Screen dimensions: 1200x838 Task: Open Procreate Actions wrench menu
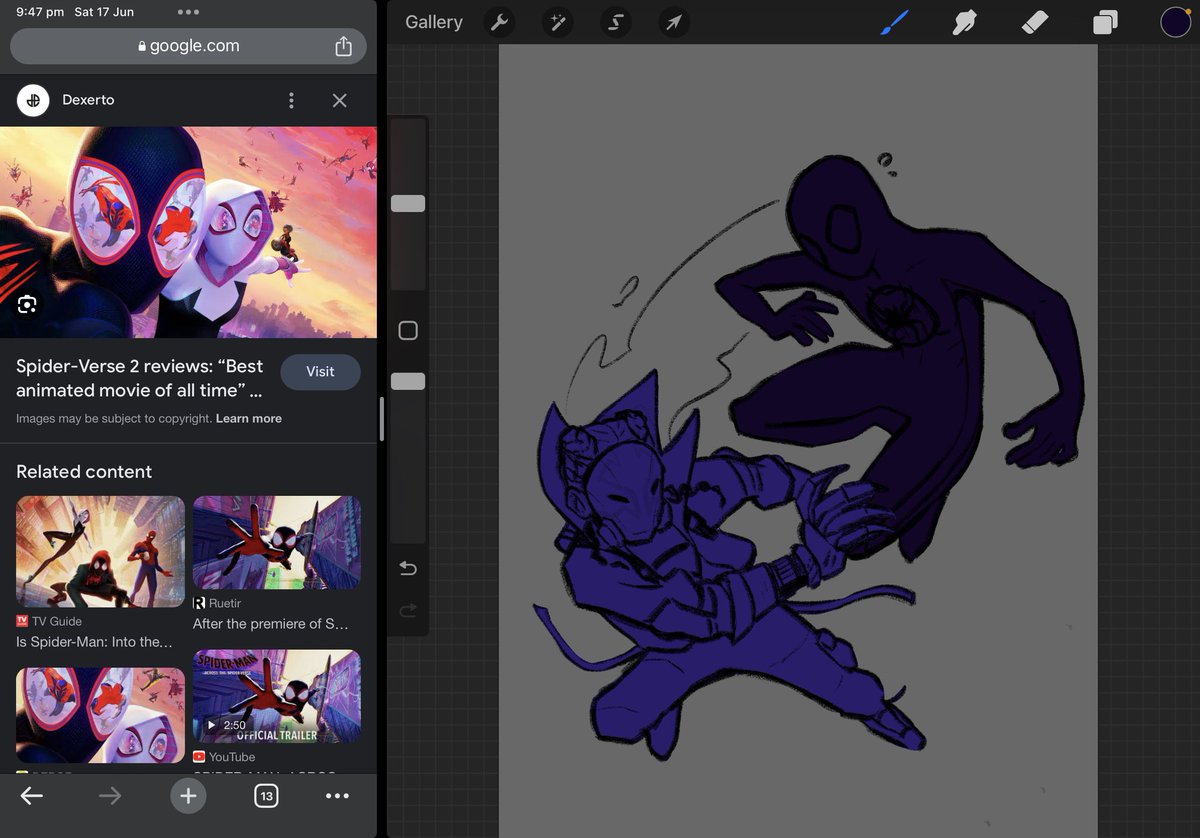point(498,22)
